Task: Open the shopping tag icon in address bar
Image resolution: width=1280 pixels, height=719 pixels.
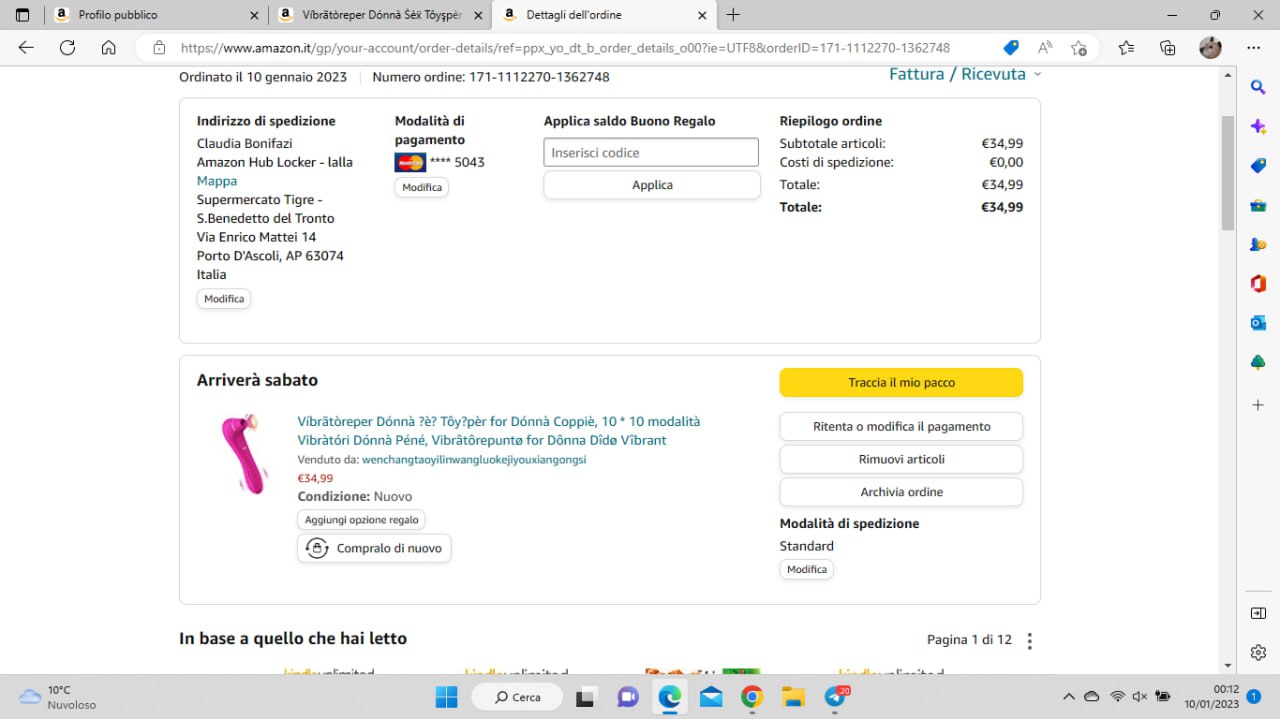Action: [1011, 48]
